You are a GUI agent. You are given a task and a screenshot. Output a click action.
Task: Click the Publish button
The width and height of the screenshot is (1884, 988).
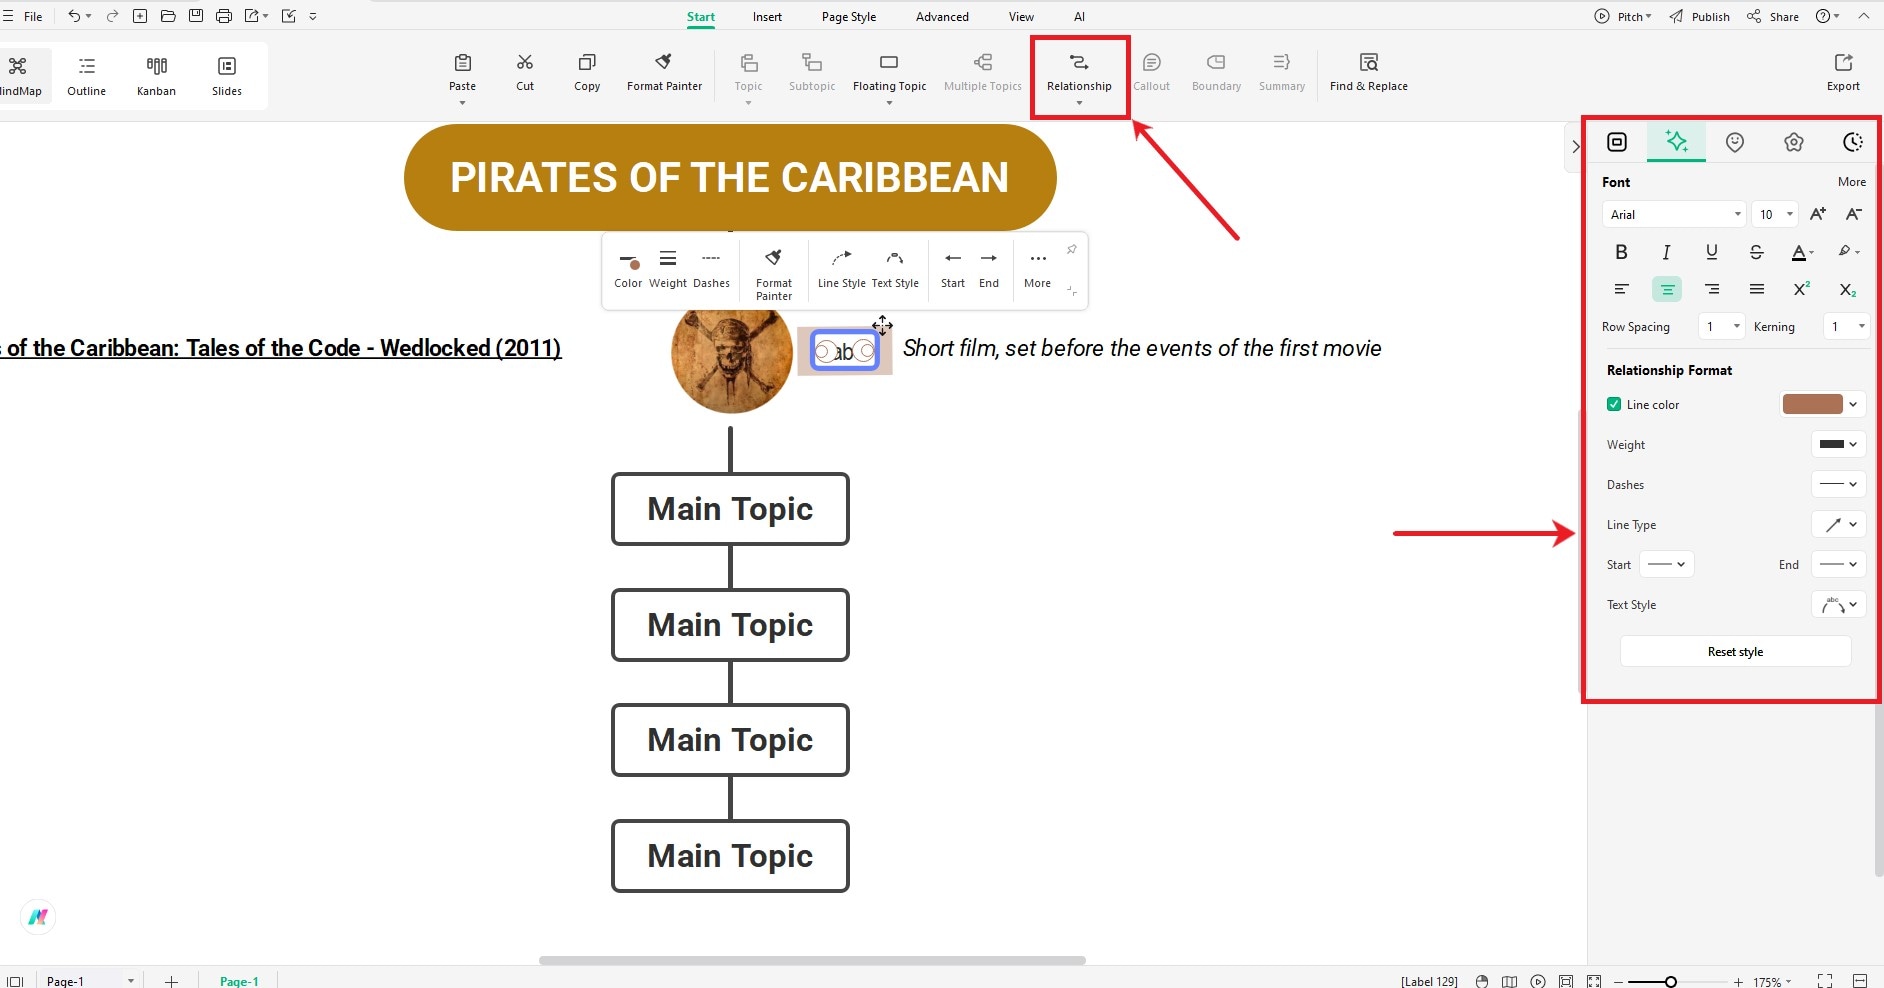point(1699,16)
